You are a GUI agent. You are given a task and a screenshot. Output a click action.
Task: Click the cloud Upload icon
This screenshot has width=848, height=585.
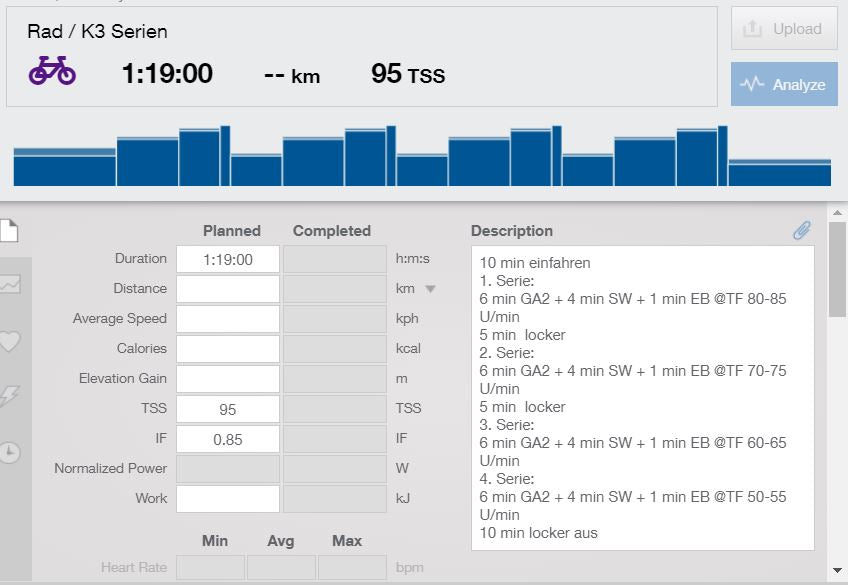[751, 28]
